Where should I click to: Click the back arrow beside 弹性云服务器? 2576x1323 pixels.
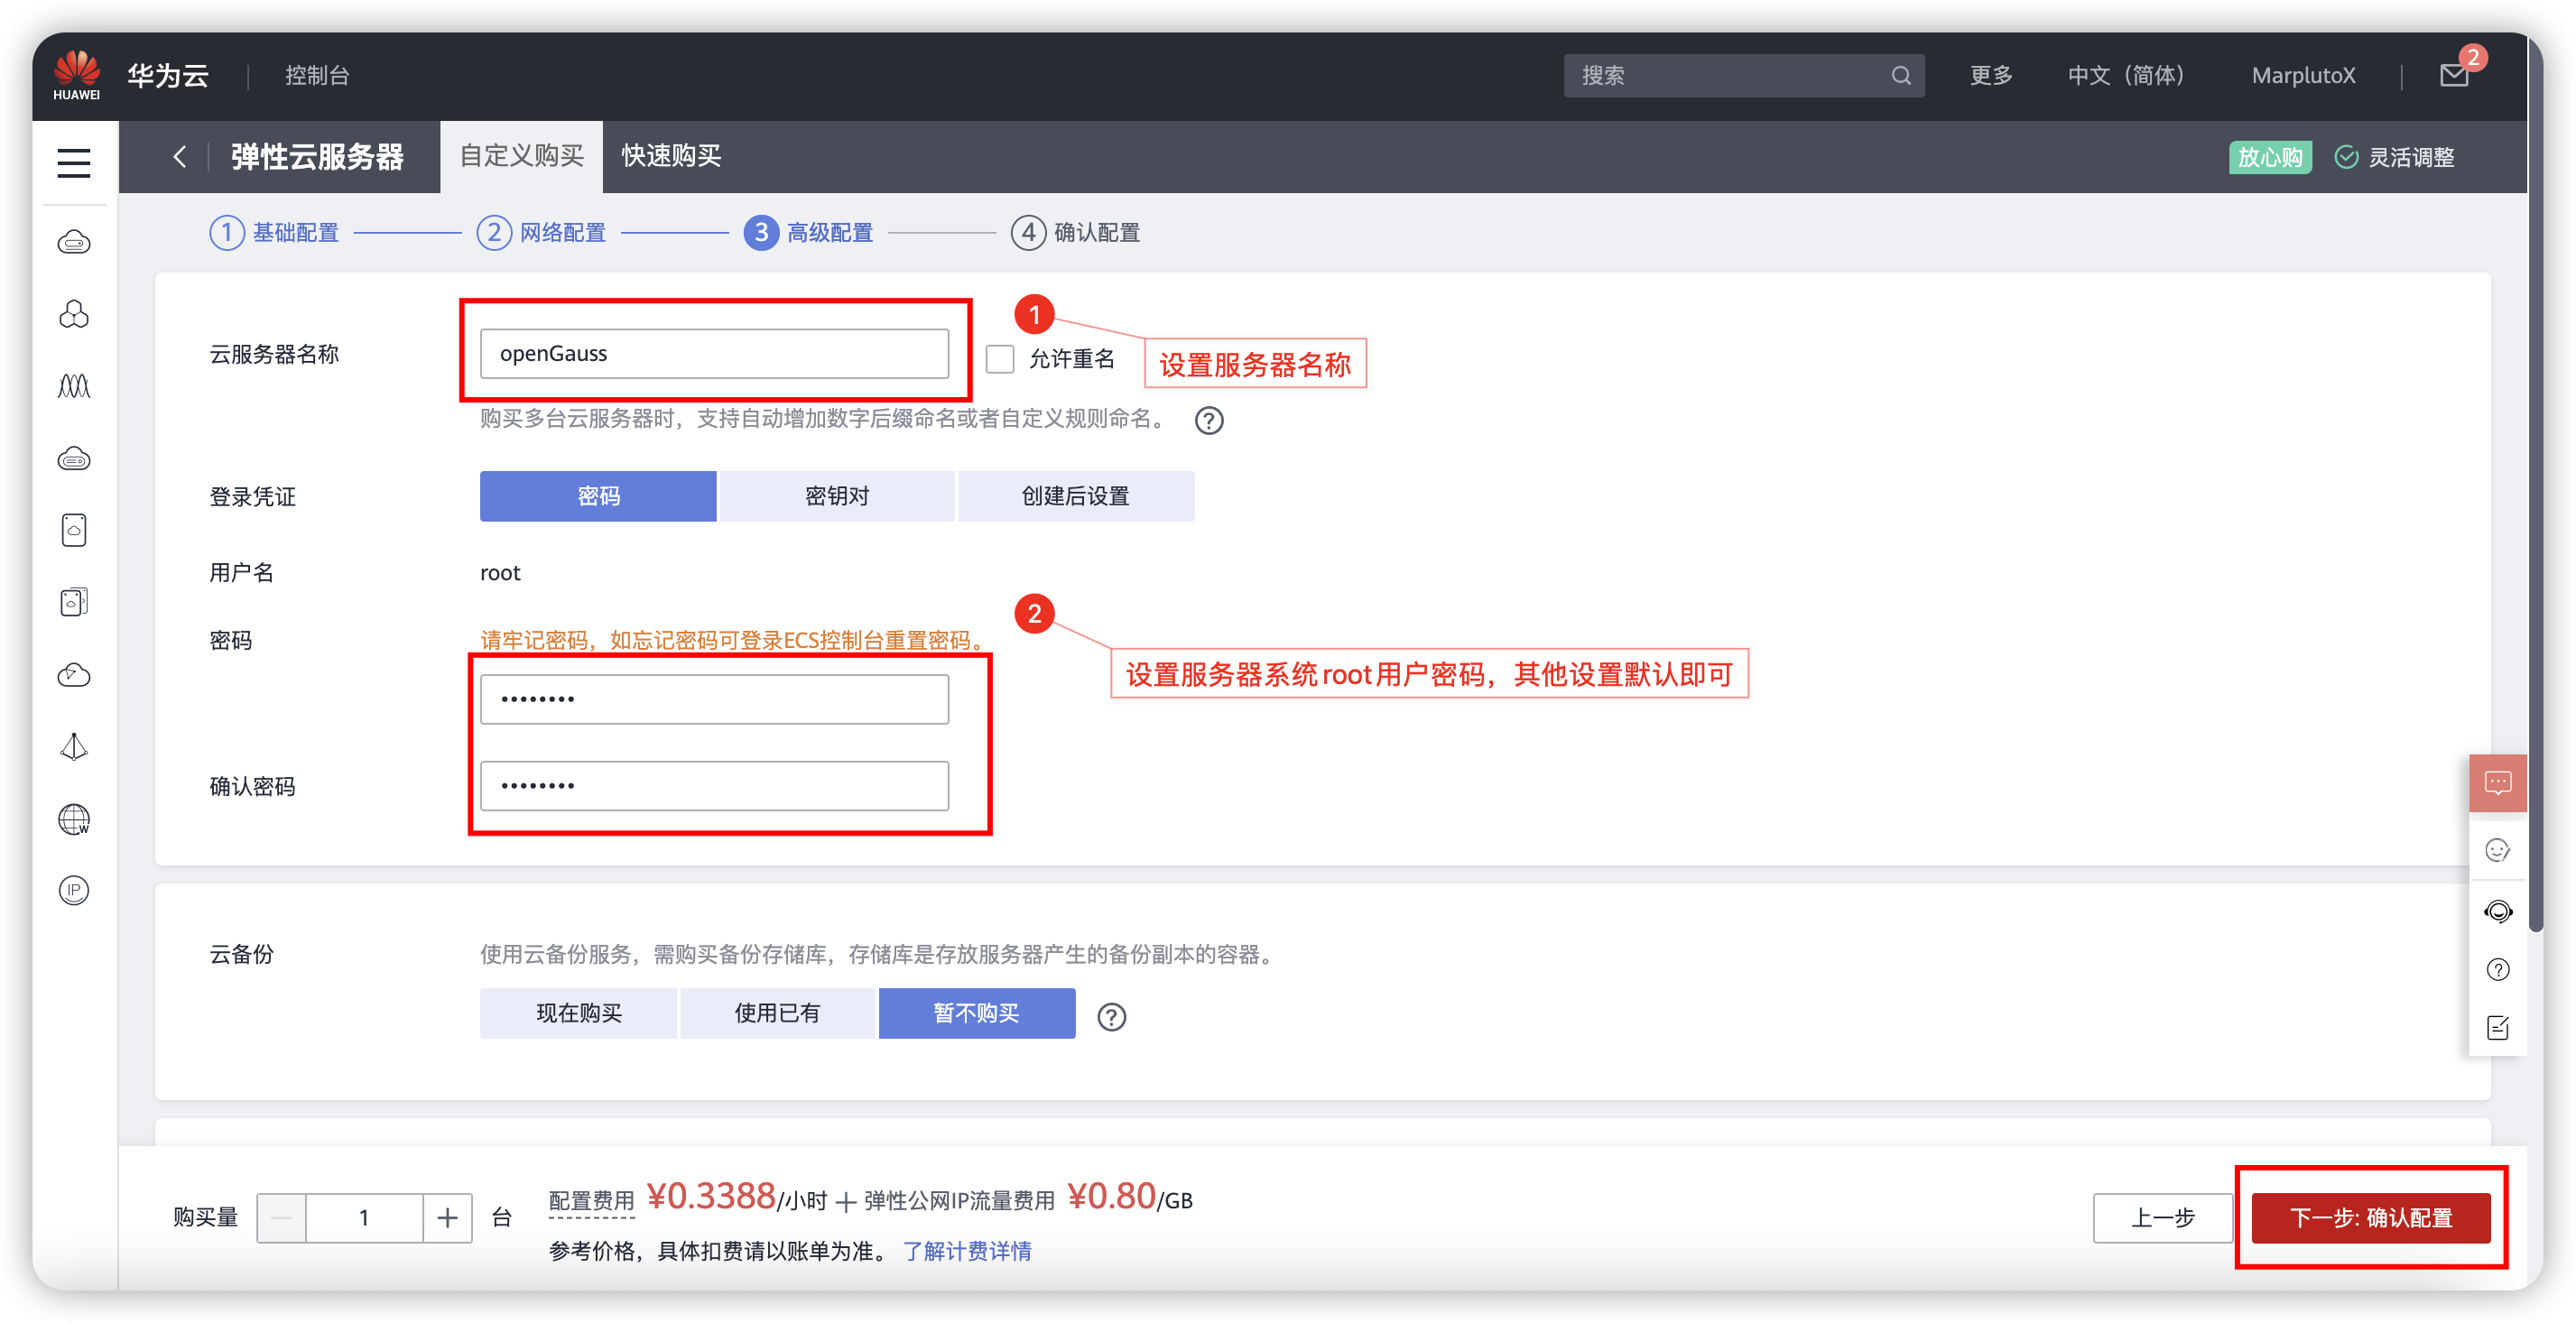click(180, 156)
